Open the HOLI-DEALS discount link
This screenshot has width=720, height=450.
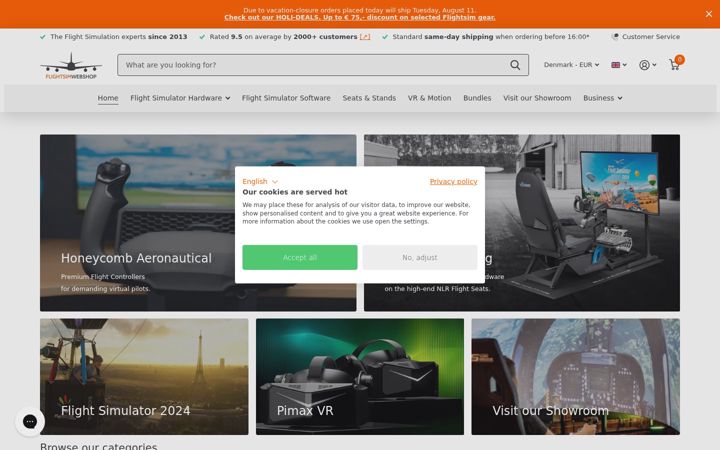click(360, 17)
